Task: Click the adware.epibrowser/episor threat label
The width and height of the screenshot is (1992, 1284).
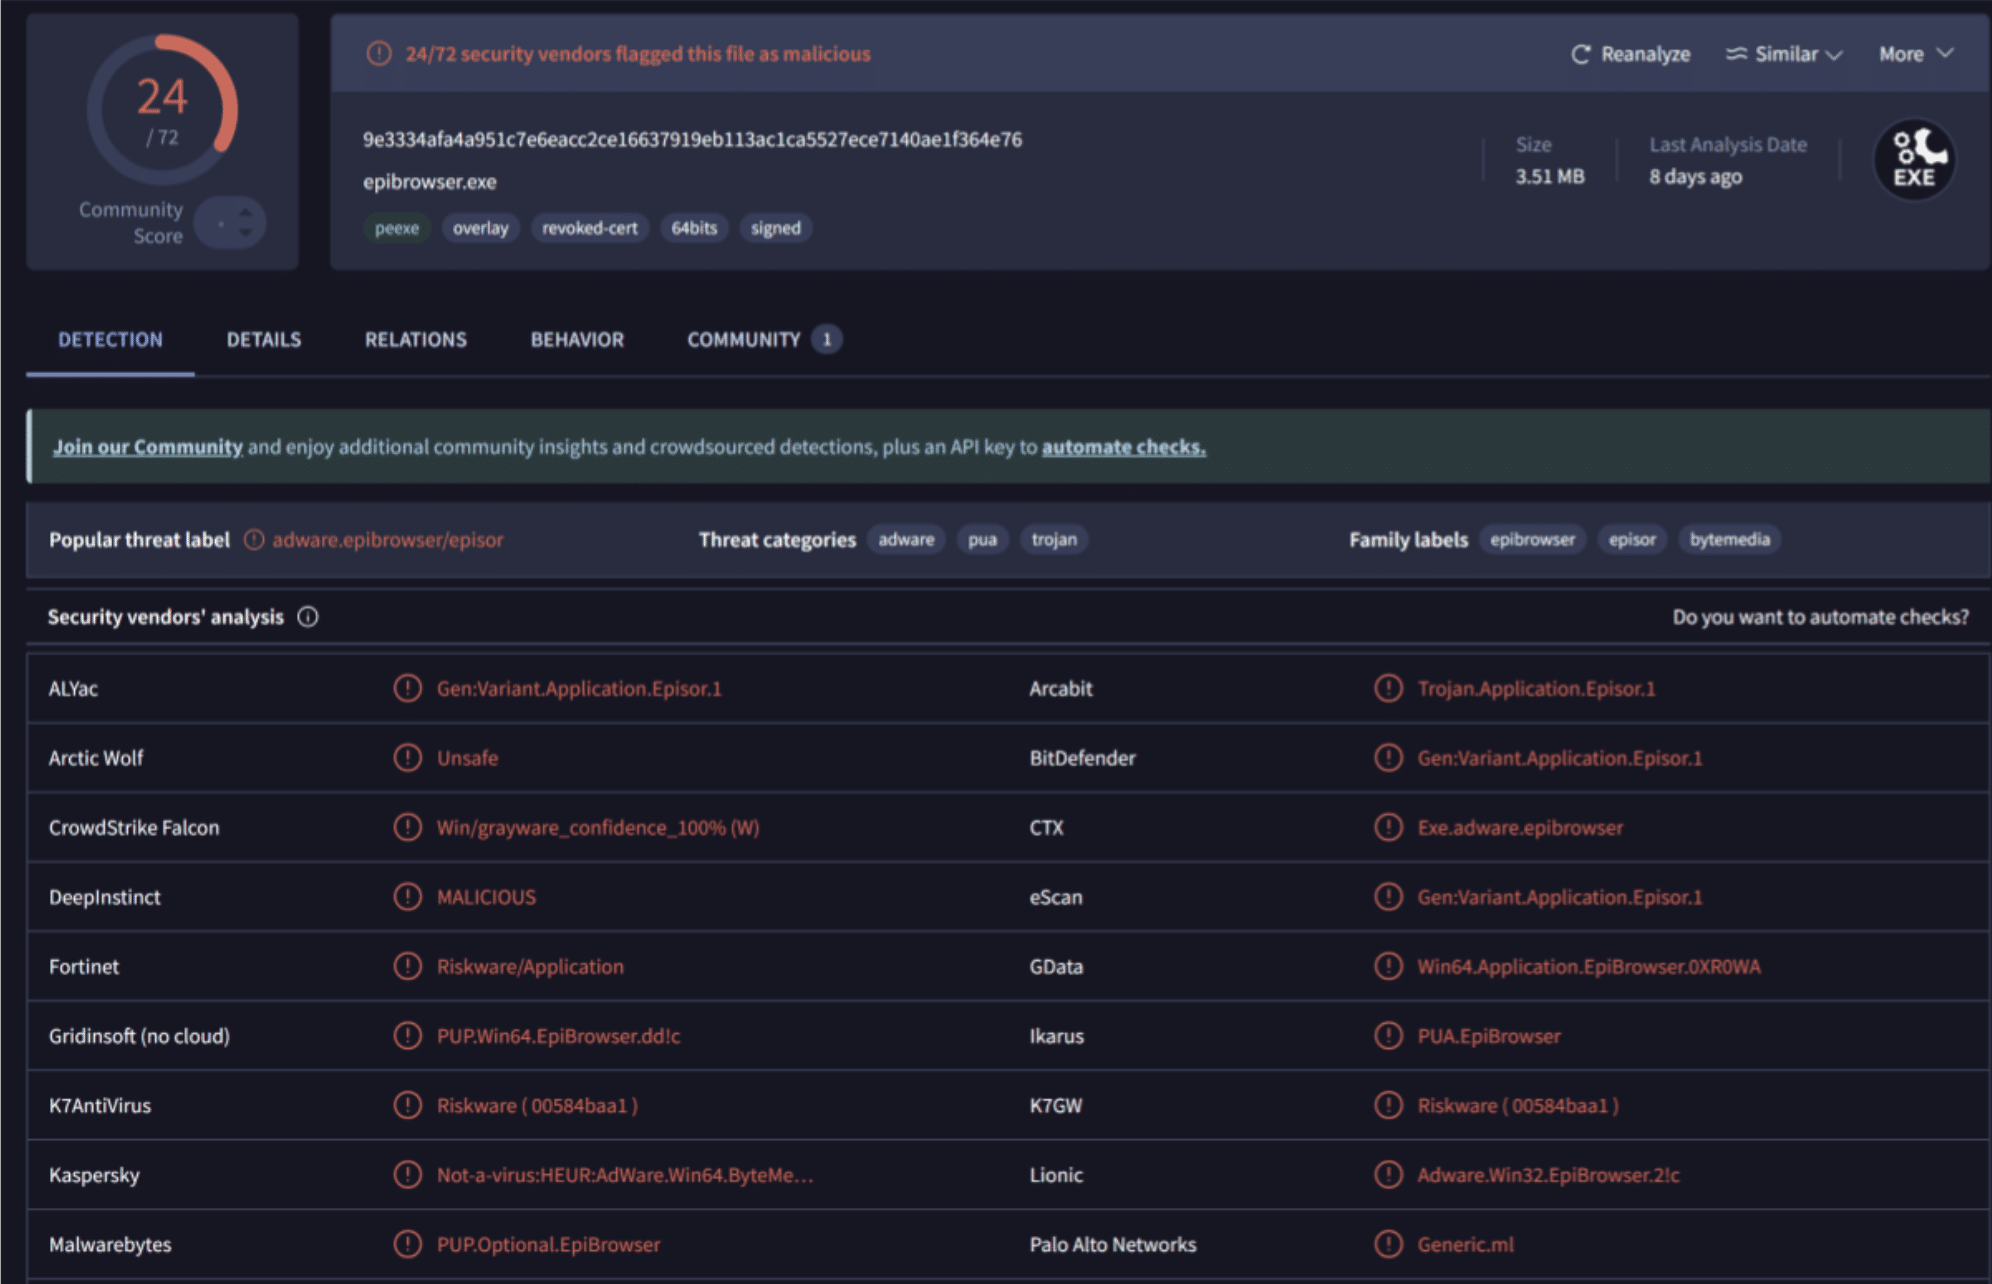Action: click(388, 540)
